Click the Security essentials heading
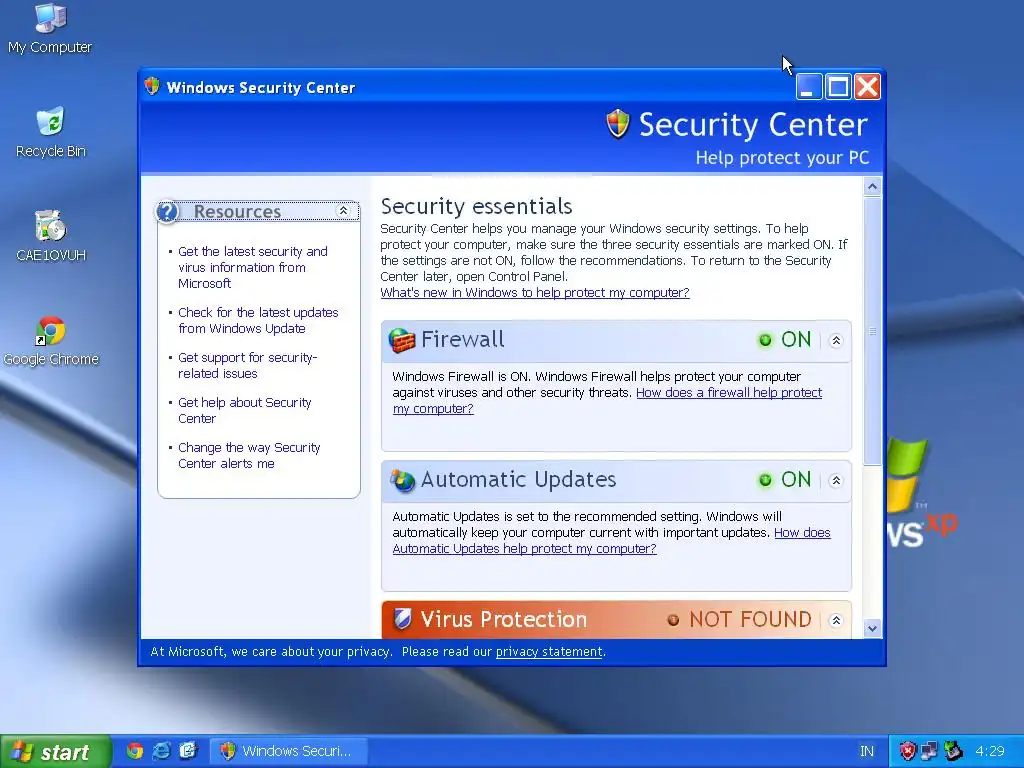Viewport: 1024px width, 768px height. click(476, 206)
